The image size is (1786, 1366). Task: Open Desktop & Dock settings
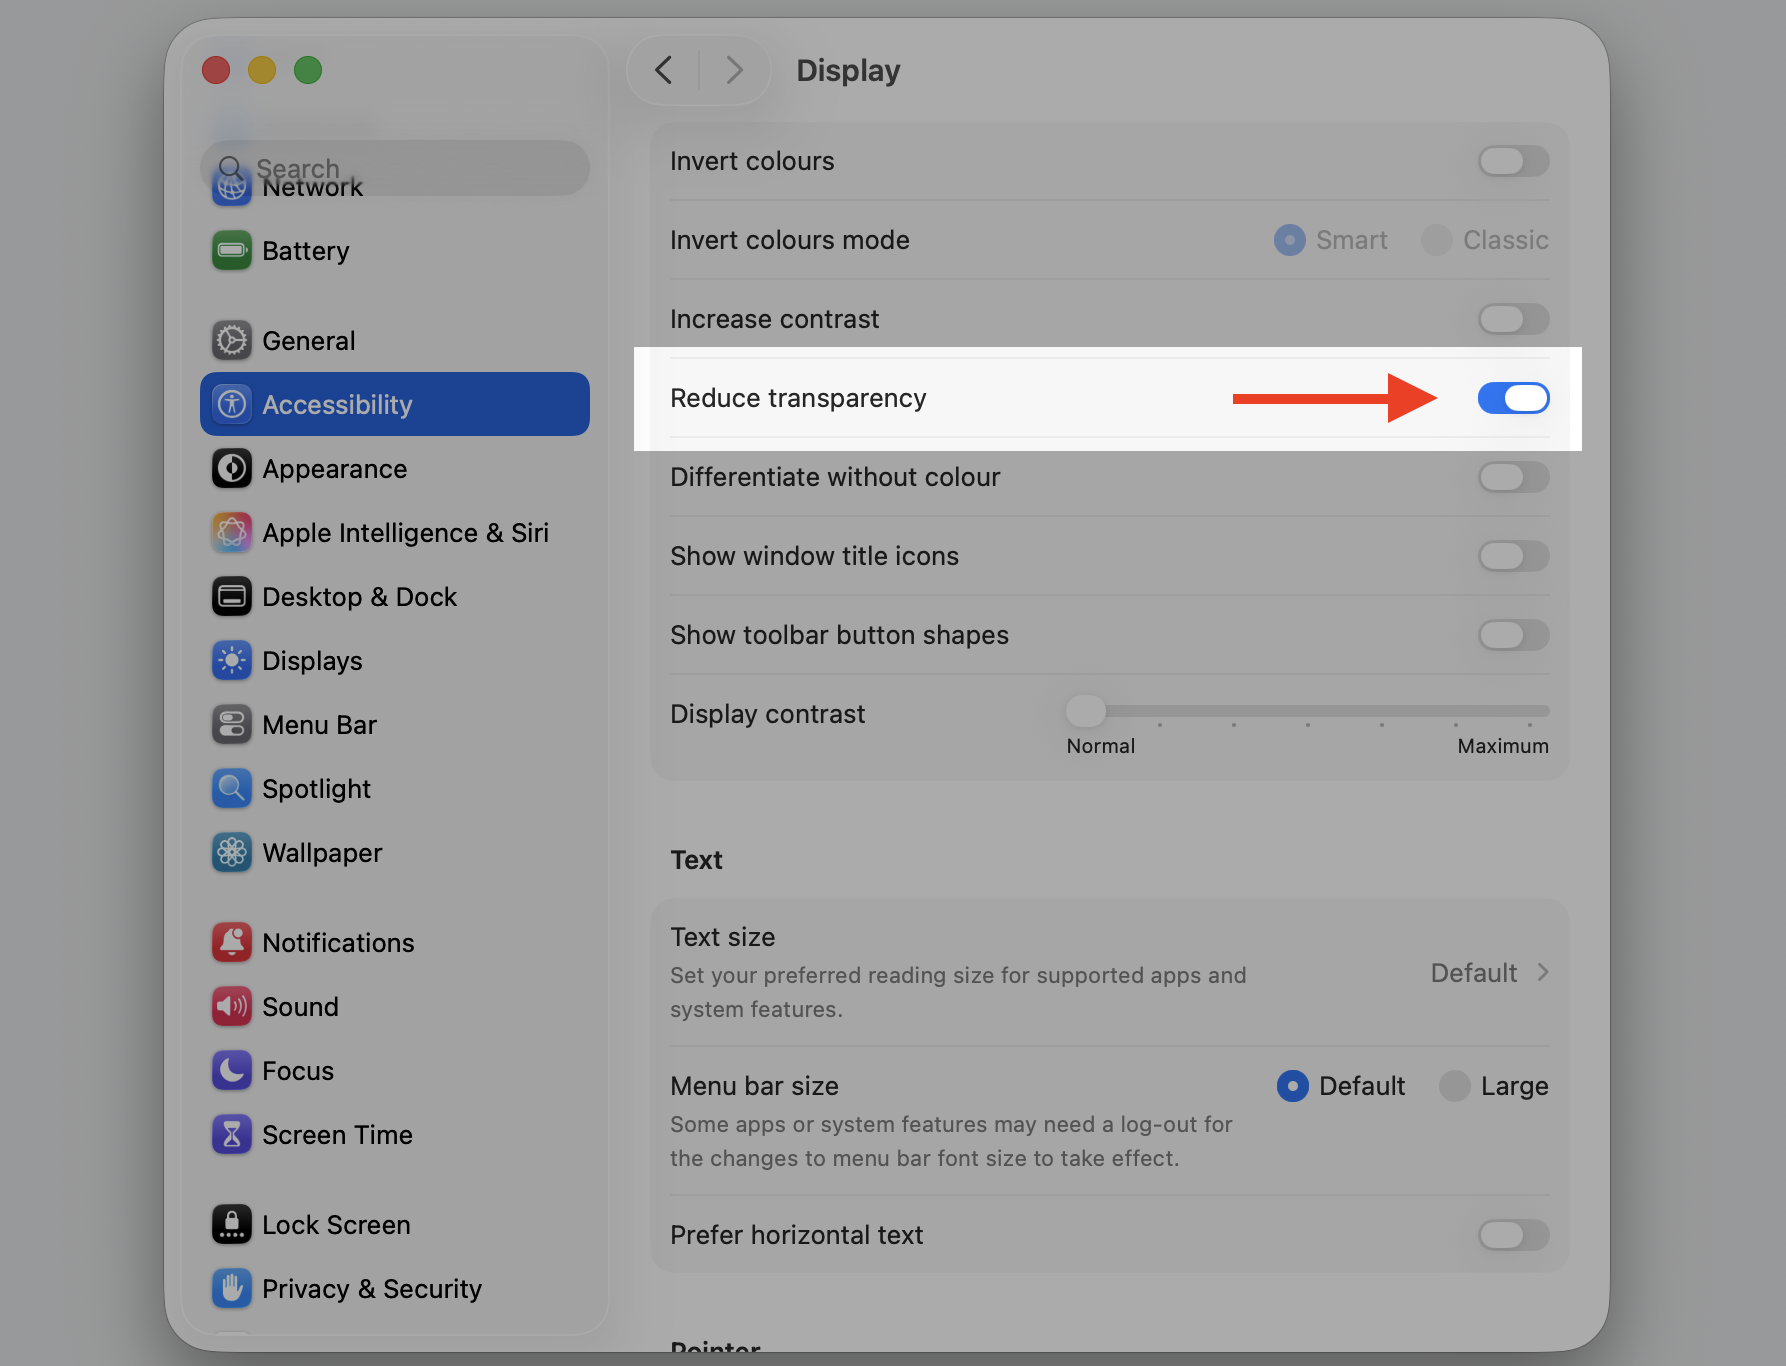click(x=395, y=596)
